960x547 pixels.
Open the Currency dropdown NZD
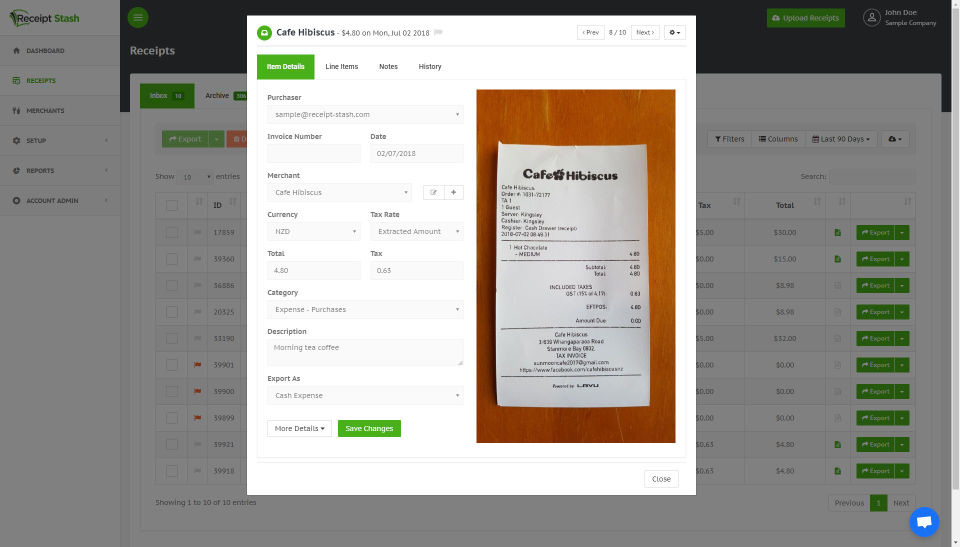point(314,232)
